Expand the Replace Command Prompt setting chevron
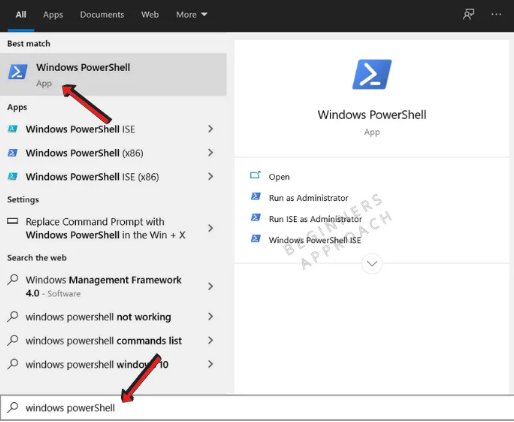Viewport: 514px width, 422px height. 210,228
